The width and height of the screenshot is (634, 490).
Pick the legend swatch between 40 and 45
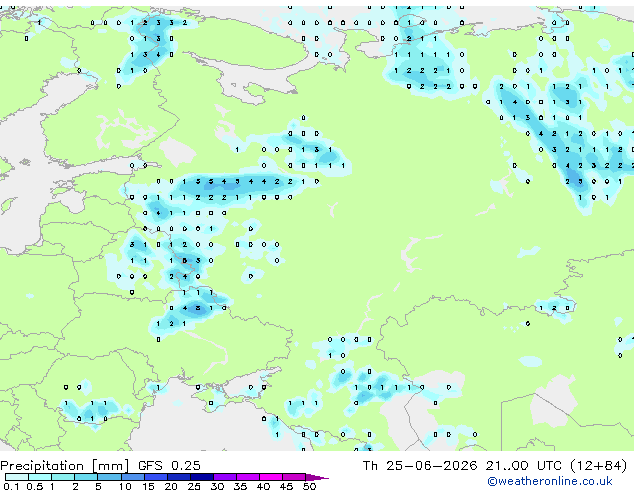coord(271,477)
